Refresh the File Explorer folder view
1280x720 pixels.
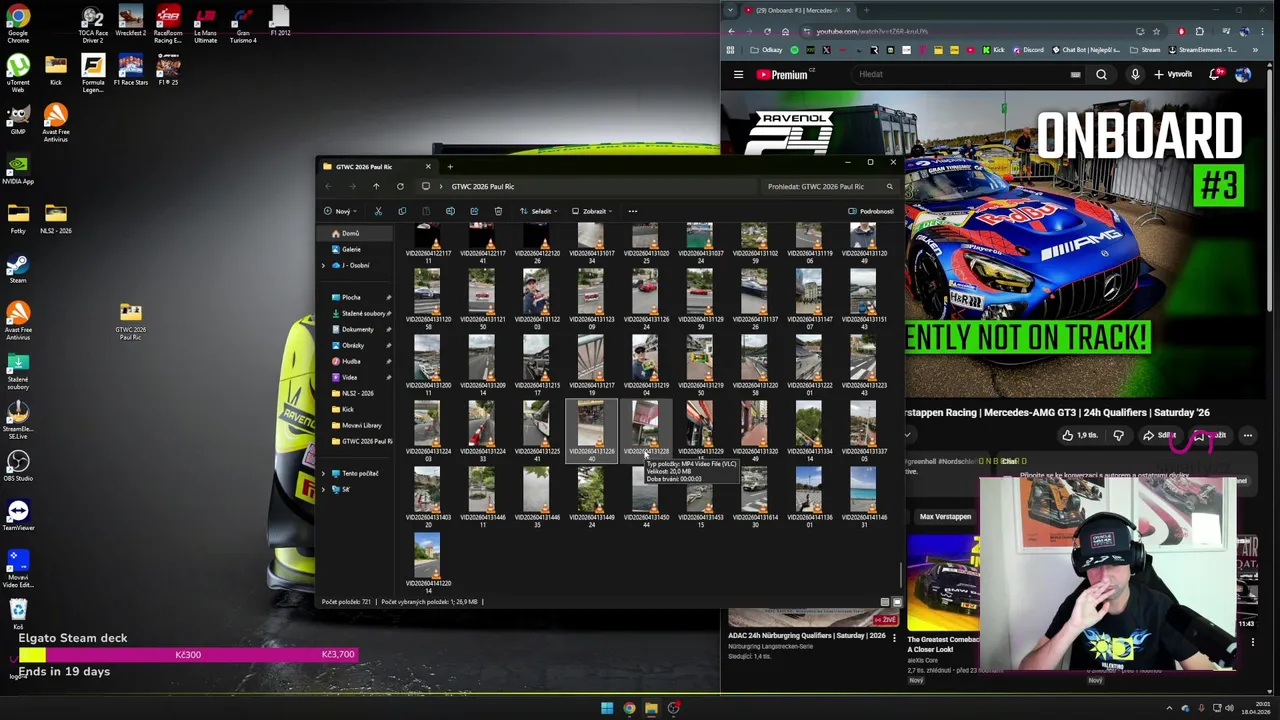click(400, 186)
